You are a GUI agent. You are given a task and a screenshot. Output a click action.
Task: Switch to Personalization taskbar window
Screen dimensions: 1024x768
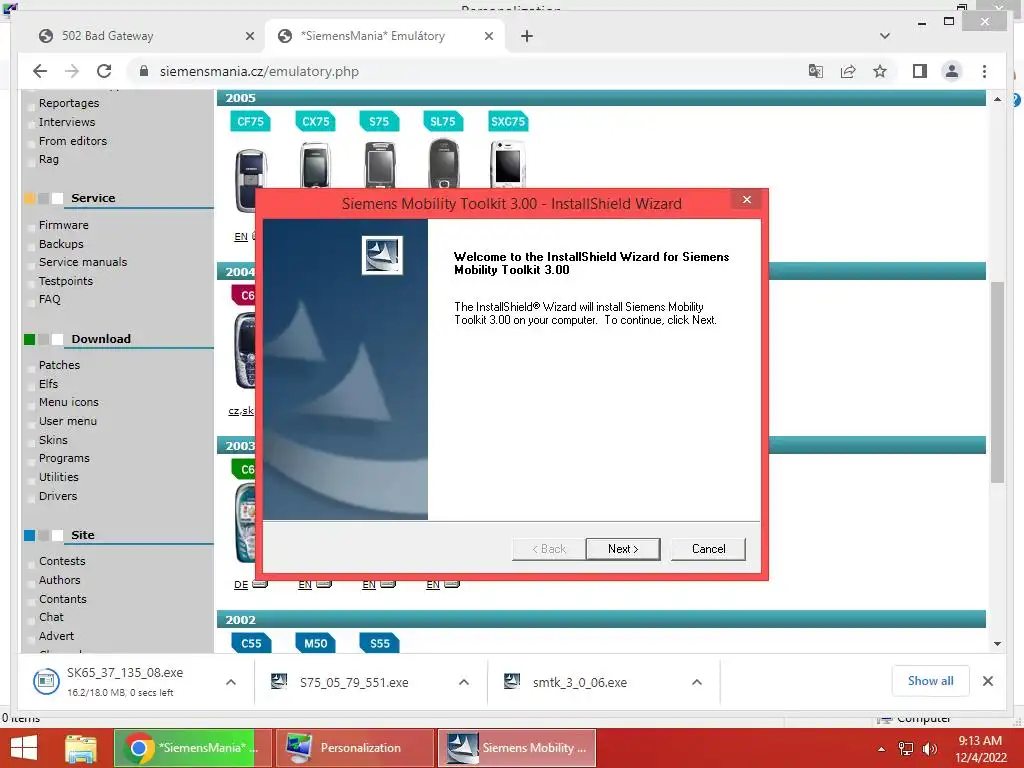point(355,748)
